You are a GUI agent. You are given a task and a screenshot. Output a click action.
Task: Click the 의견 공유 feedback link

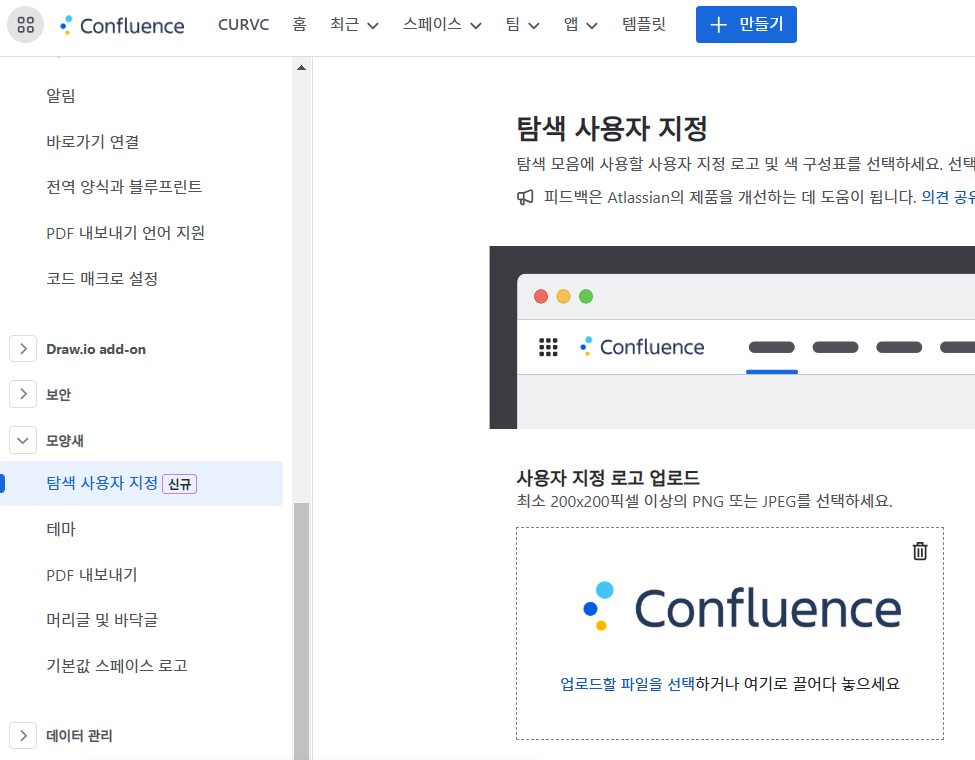948,197
